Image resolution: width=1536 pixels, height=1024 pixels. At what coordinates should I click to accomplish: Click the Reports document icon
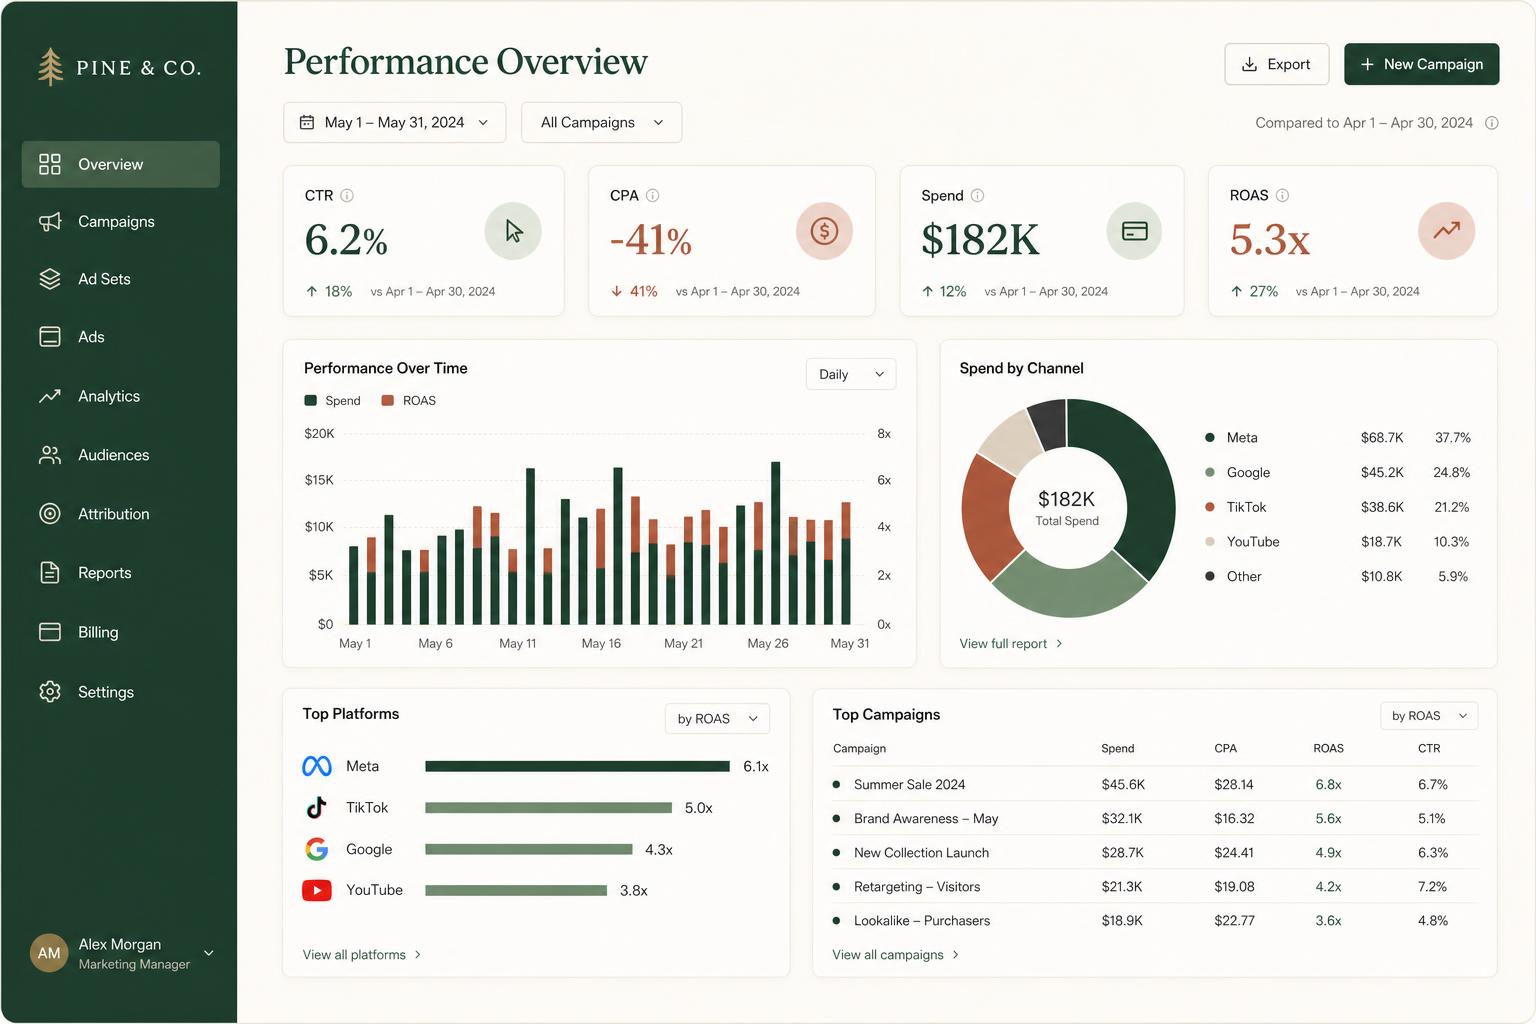click(50, 573)
